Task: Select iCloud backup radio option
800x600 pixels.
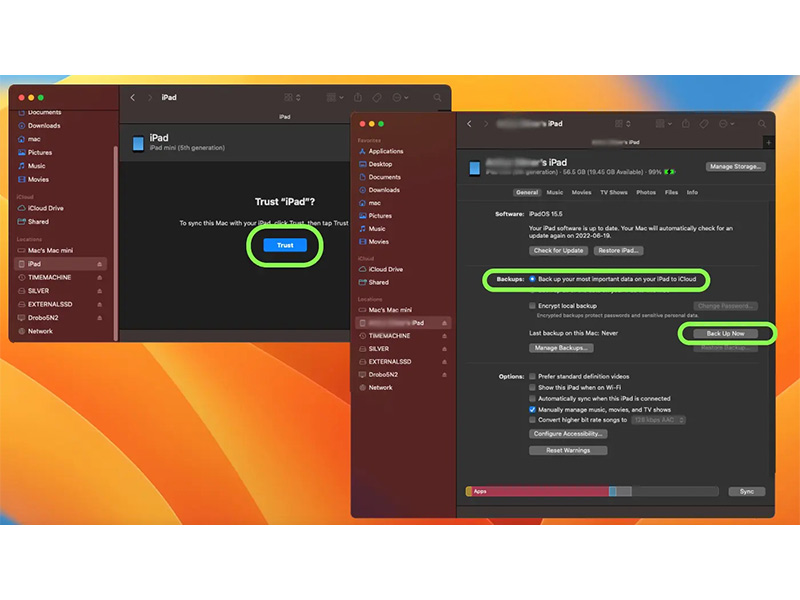Action: (x=532, y=279)
